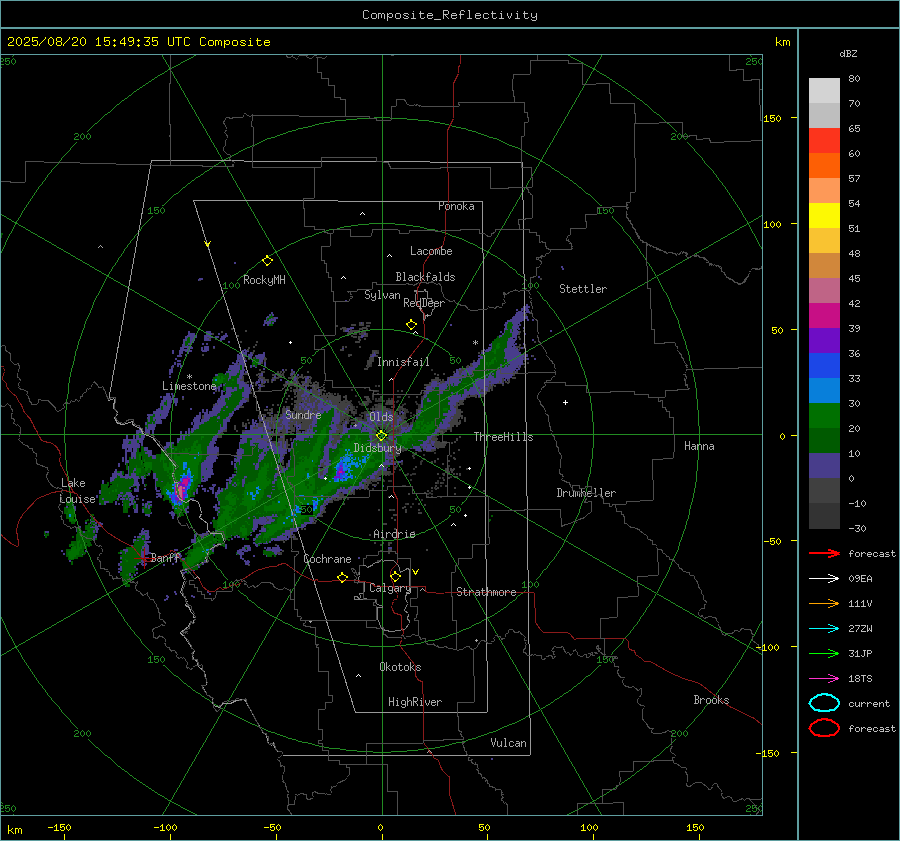This screenshot has height=841, width=900.
Task: Click the 'Banff' city label
Action: pyautogui.click(x=165, y=558)
